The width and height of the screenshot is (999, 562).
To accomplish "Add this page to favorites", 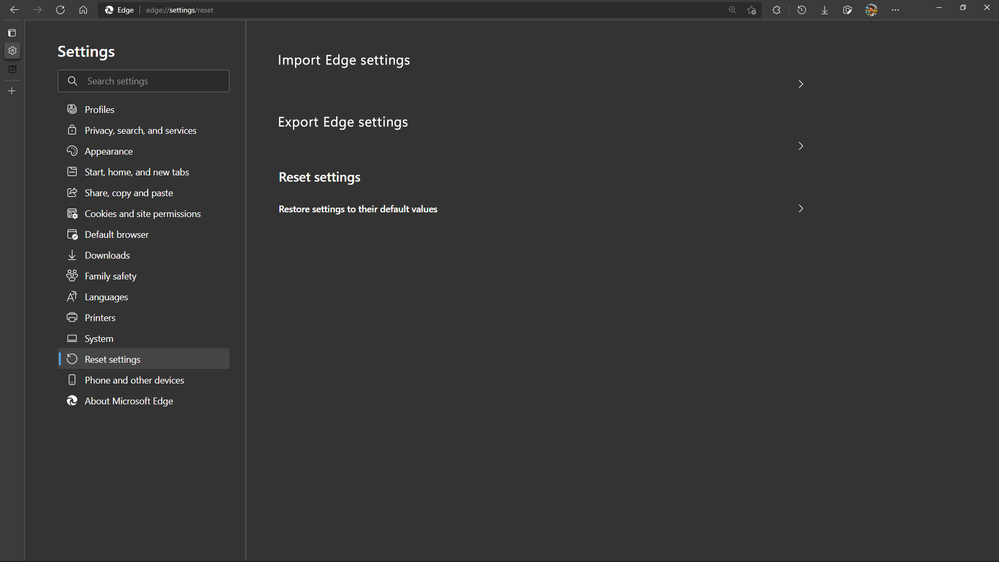I will (752, 10).
